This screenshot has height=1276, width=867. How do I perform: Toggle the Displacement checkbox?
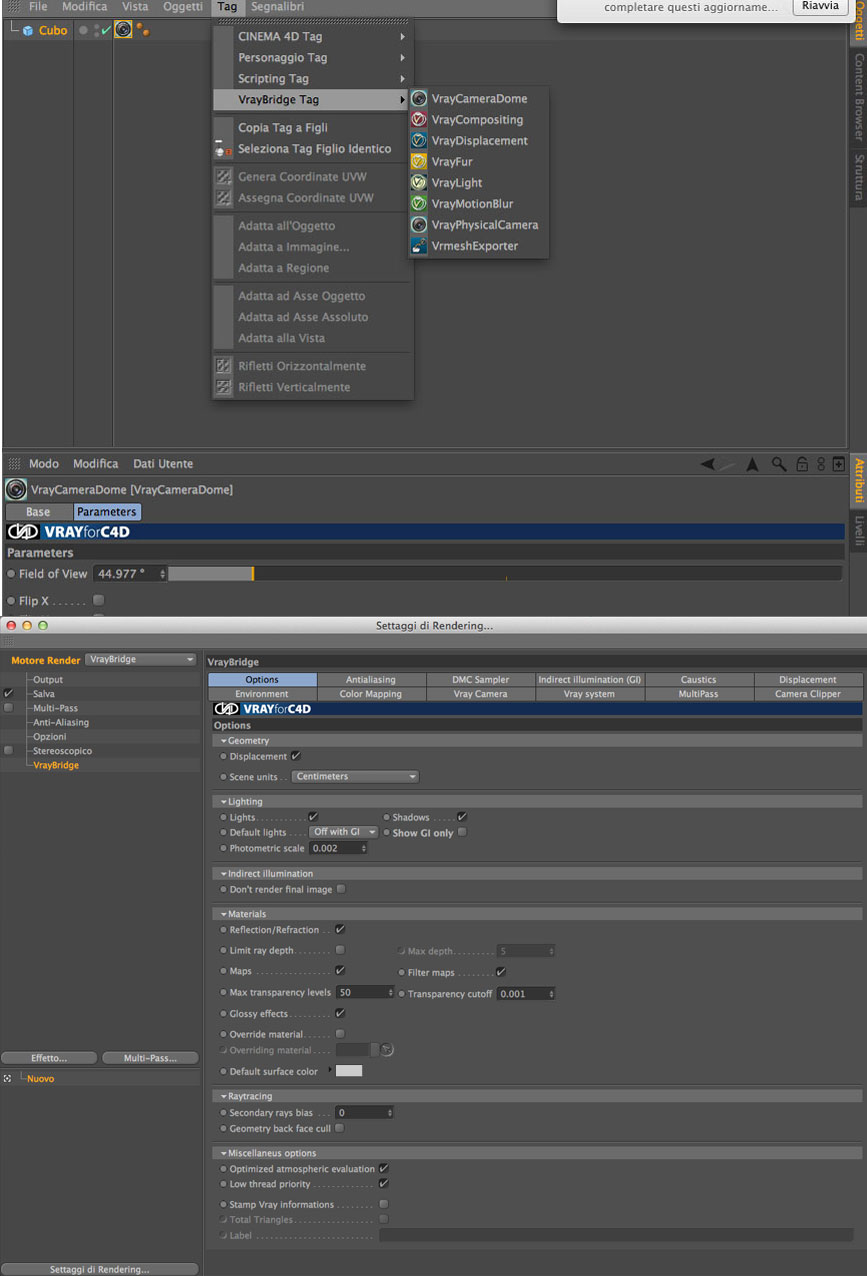[296, 756]
